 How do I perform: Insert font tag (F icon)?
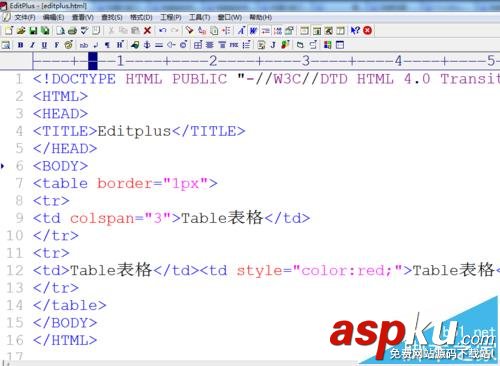56,45
